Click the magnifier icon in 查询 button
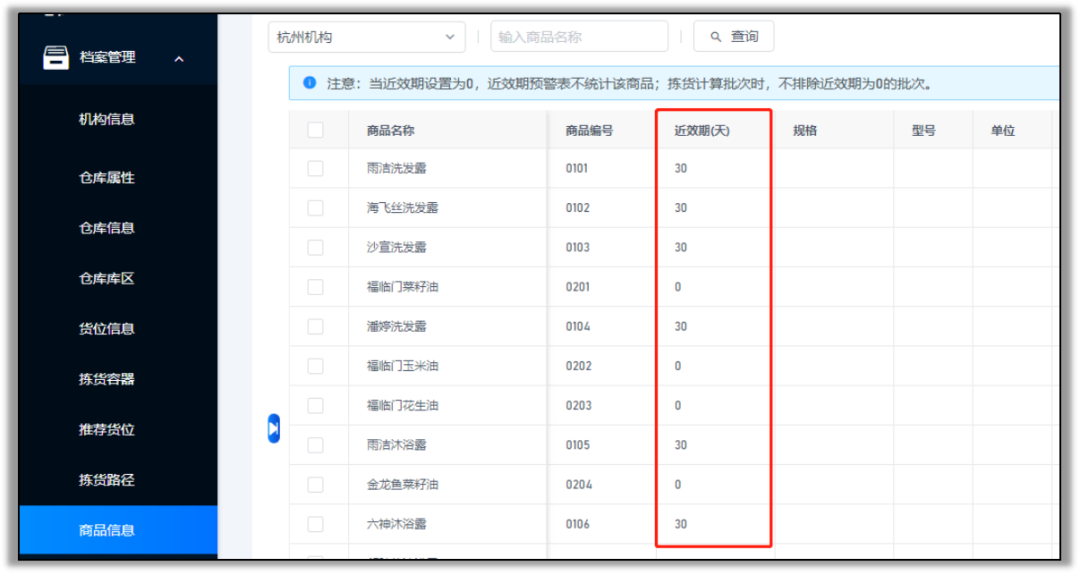The height and width of the screenshot is (575, 1080). (715, 37)
